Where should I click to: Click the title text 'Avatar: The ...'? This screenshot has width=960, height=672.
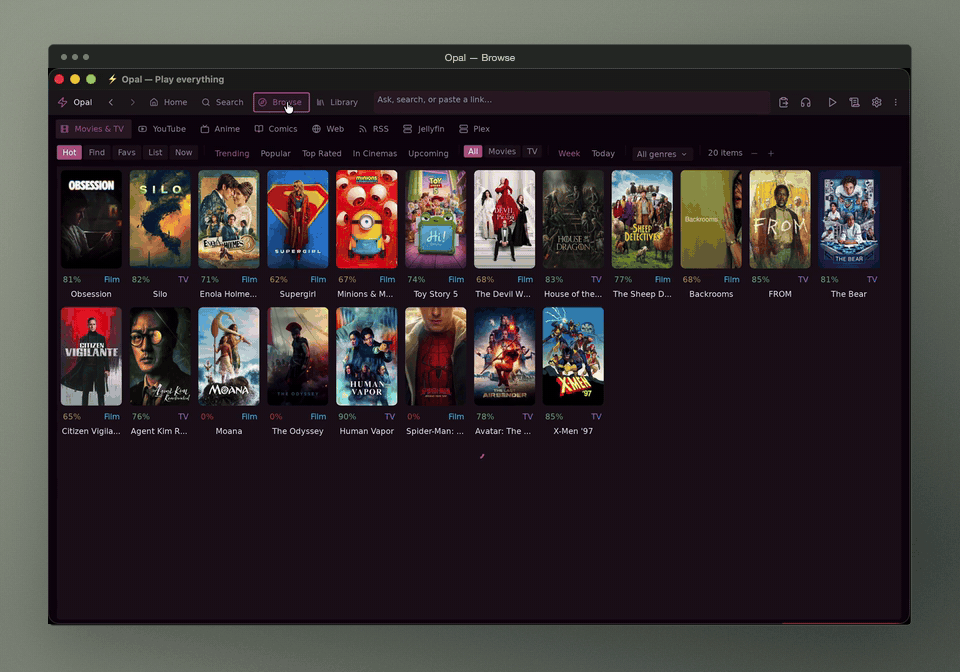(503, 431)
